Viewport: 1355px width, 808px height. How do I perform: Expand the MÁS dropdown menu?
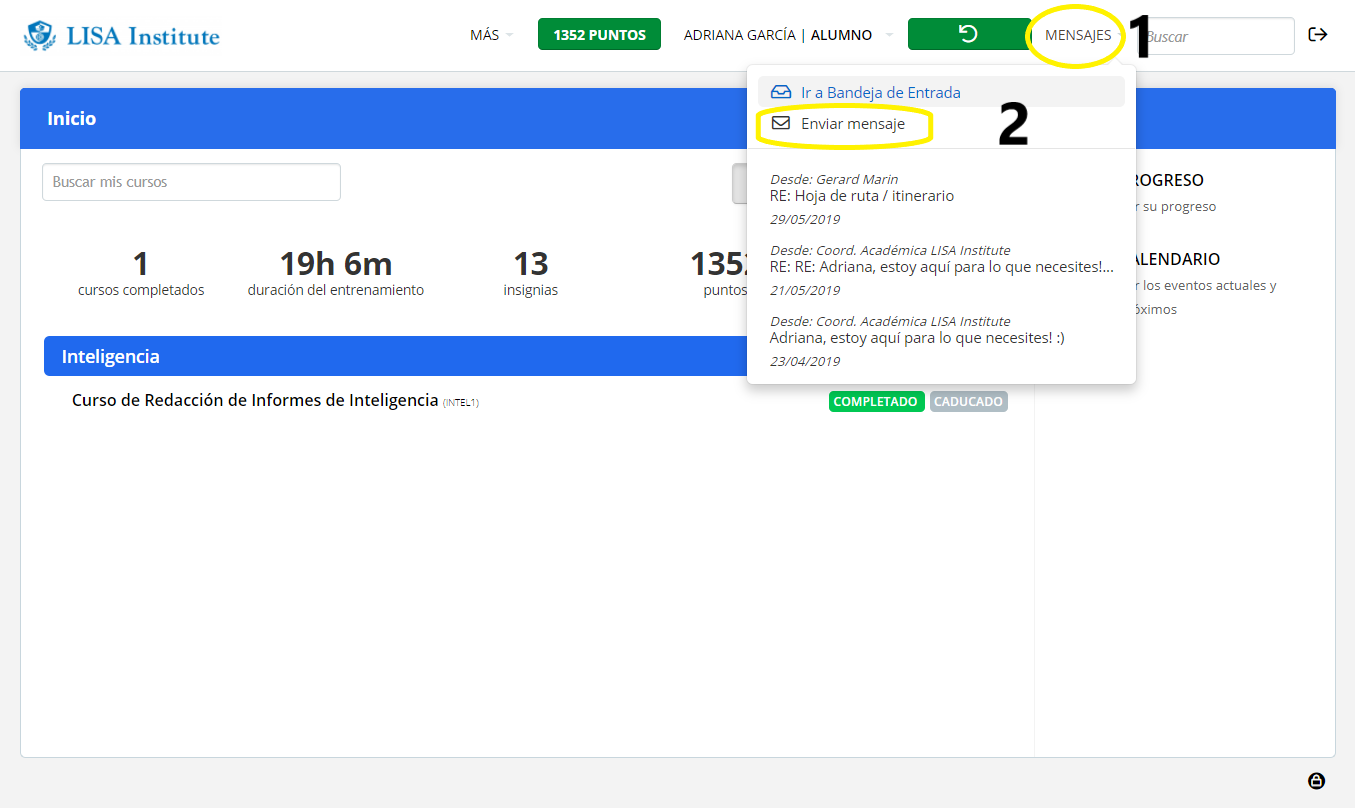coord(490,35)
